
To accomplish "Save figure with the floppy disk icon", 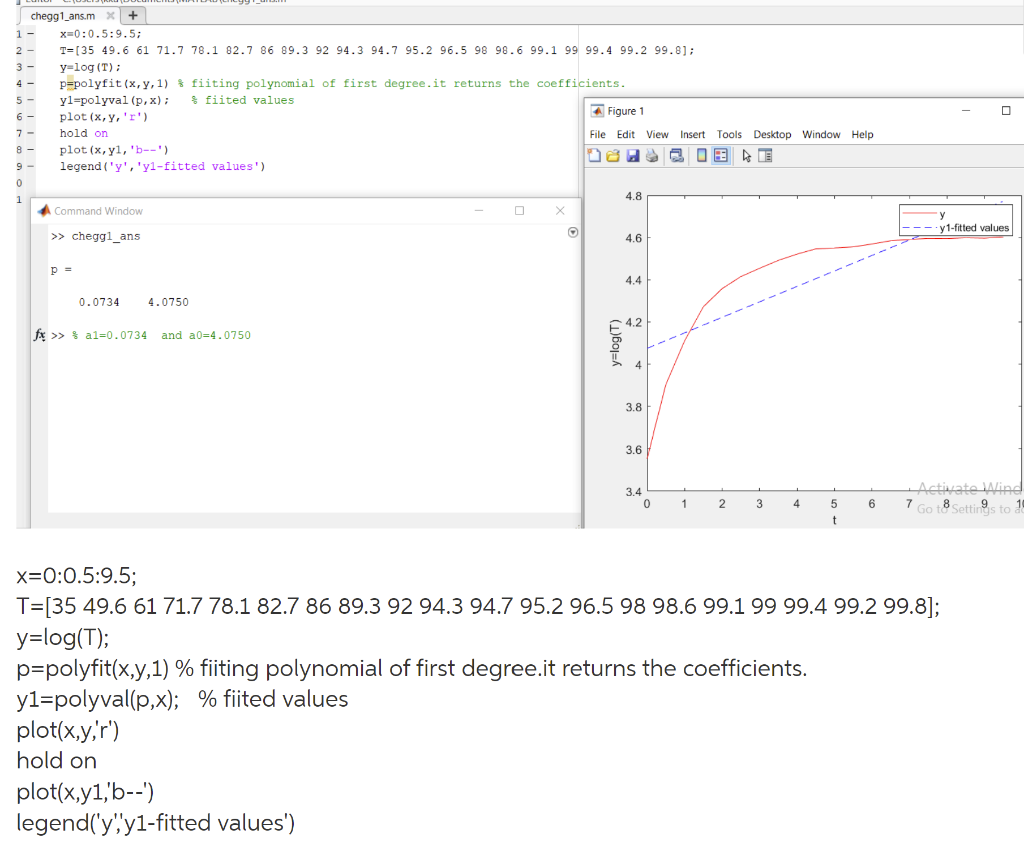I will 632,155.
